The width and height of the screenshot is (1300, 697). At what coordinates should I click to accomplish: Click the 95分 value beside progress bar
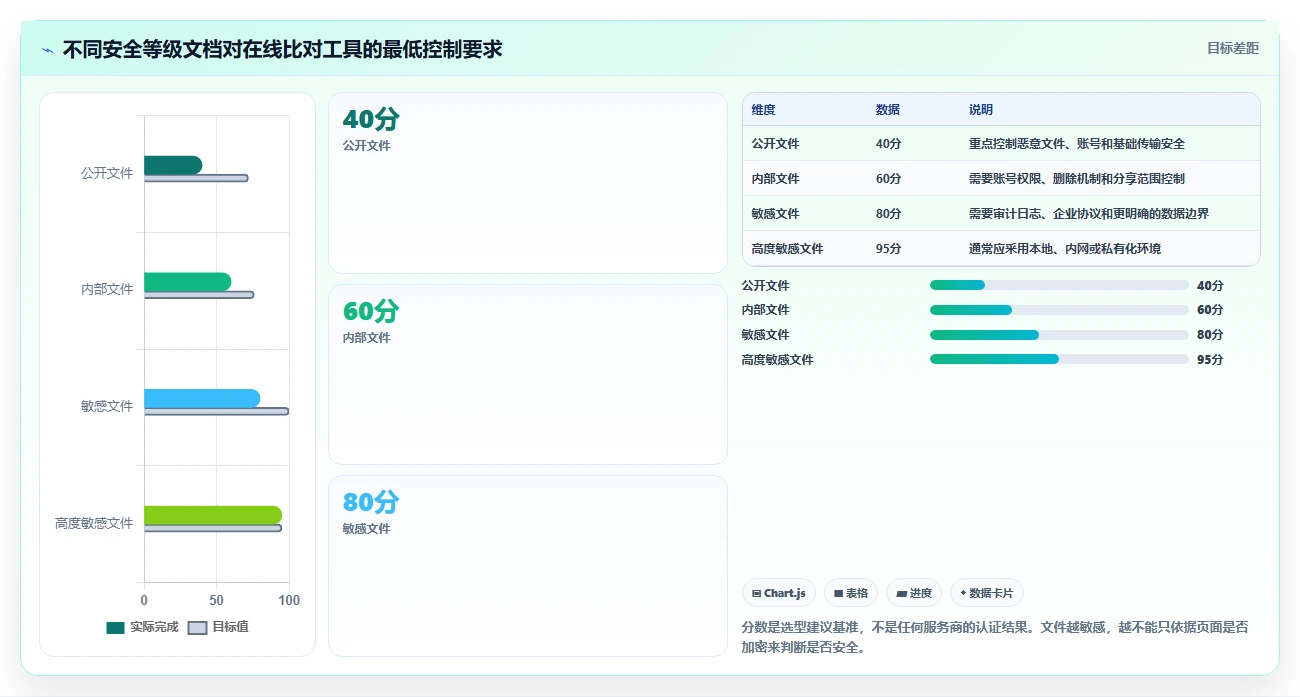[x=1210, y=360]
